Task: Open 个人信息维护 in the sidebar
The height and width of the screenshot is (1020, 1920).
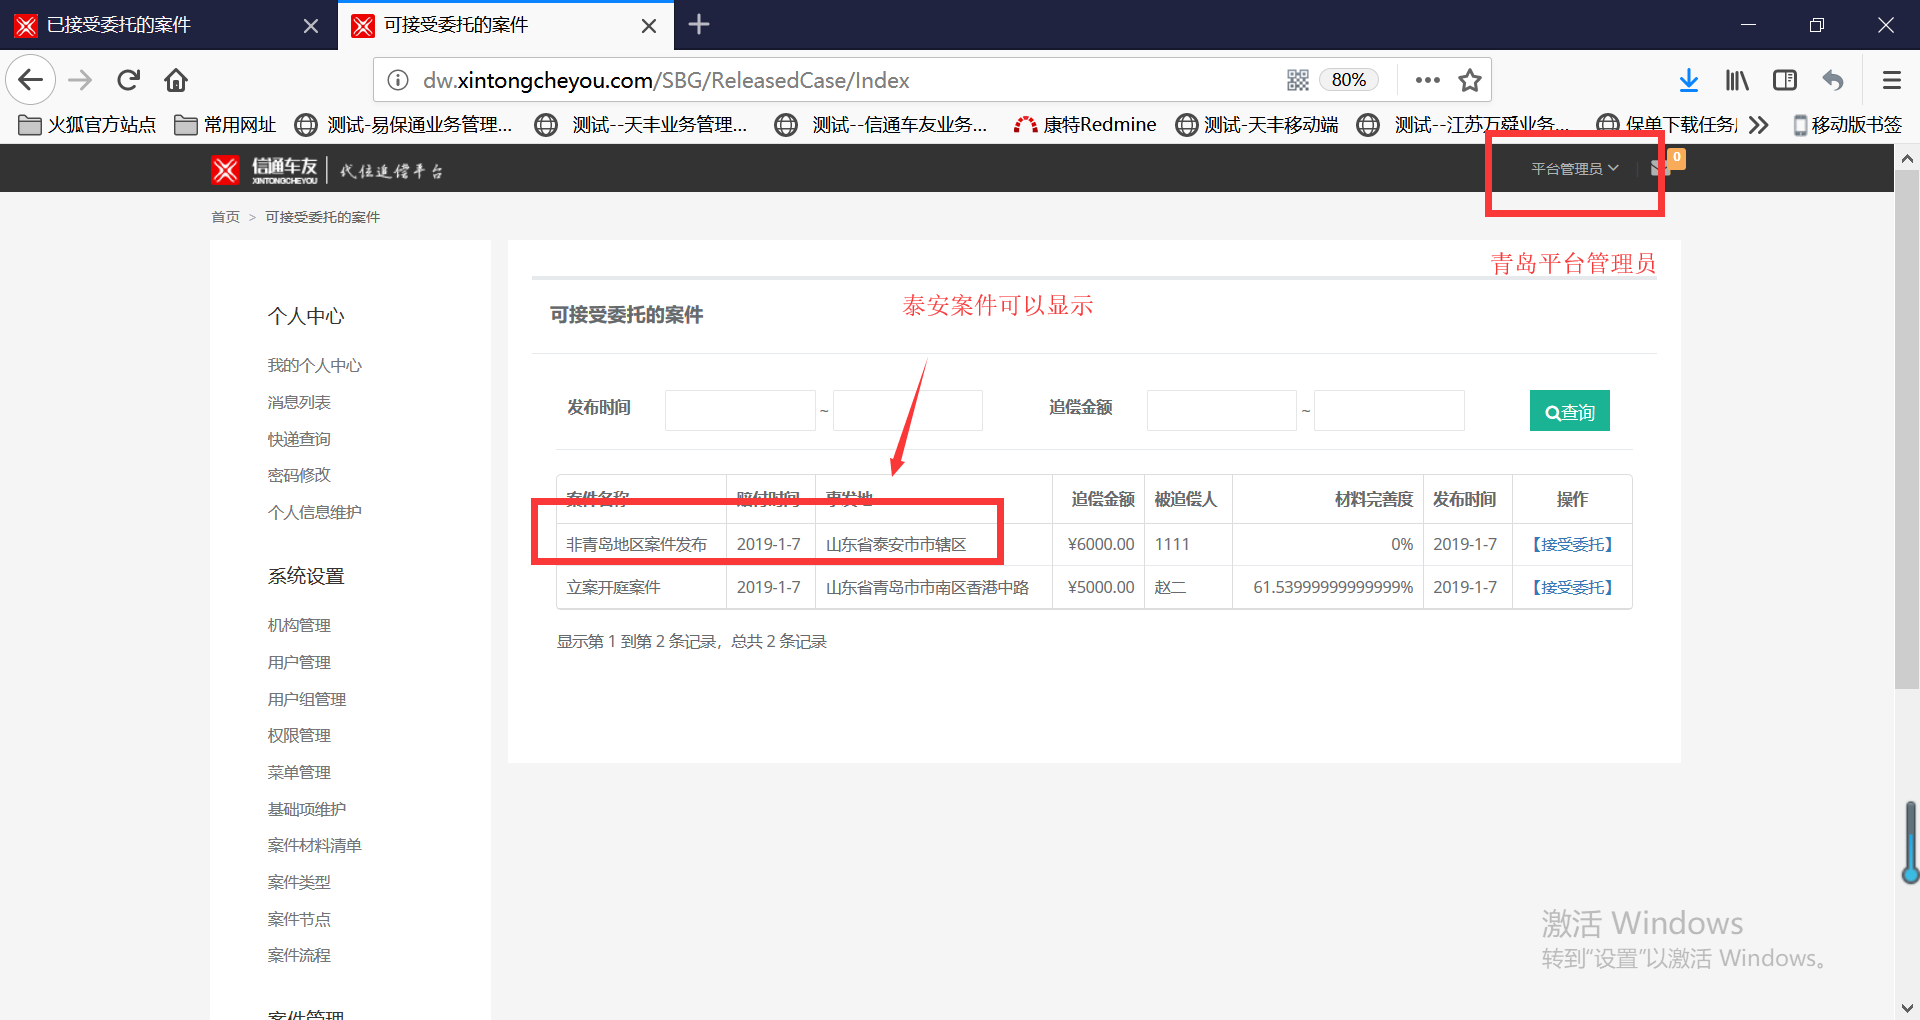Action: coord(314,512)
